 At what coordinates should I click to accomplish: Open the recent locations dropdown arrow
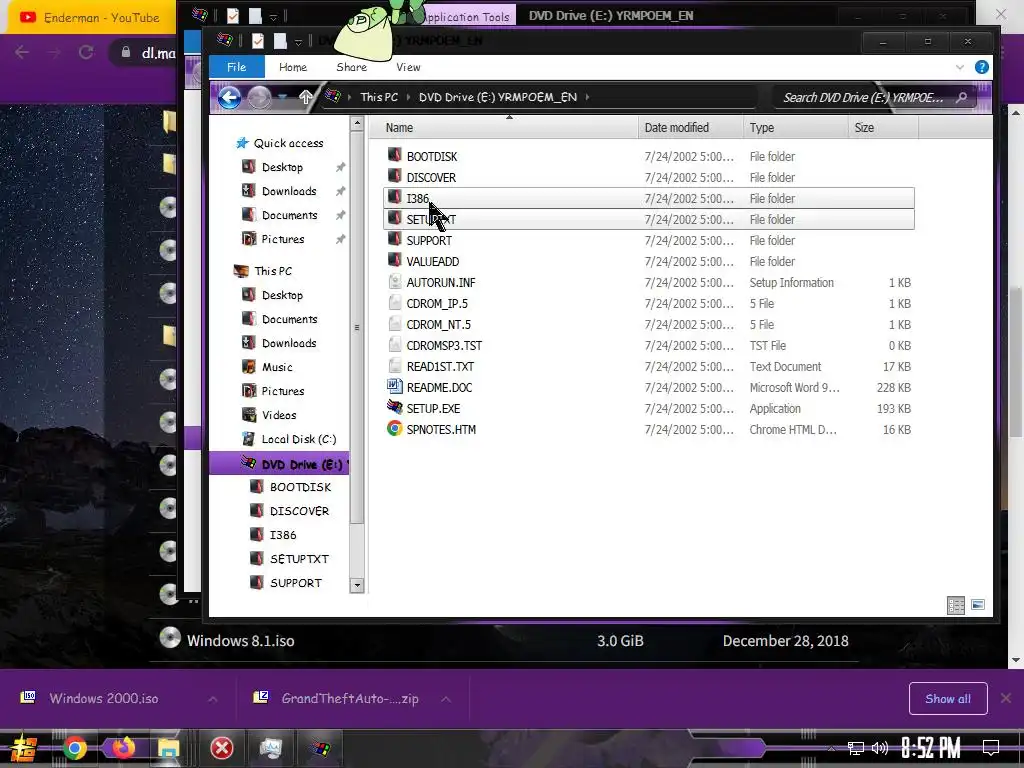pos(283,97)
